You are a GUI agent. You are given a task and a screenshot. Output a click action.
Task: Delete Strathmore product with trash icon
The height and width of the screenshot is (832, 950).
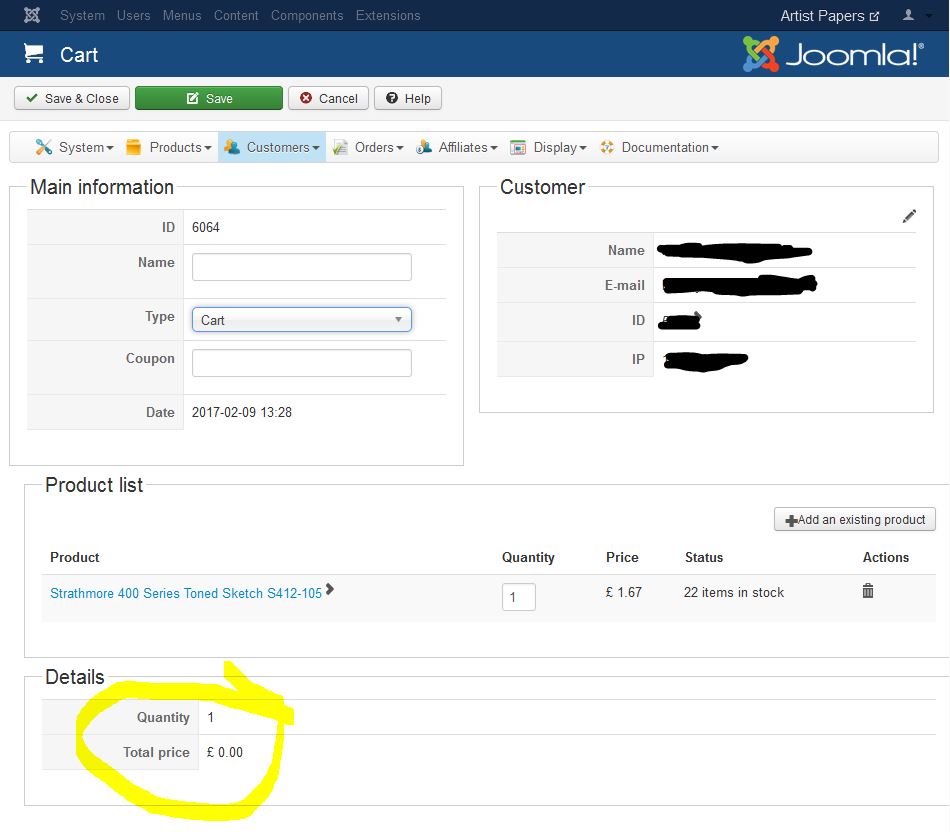tap(868, 590)
